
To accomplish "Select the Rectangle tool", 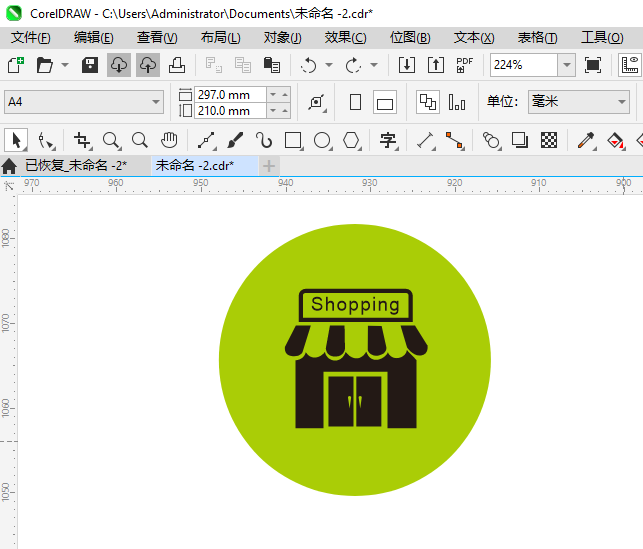I will 294,141.
